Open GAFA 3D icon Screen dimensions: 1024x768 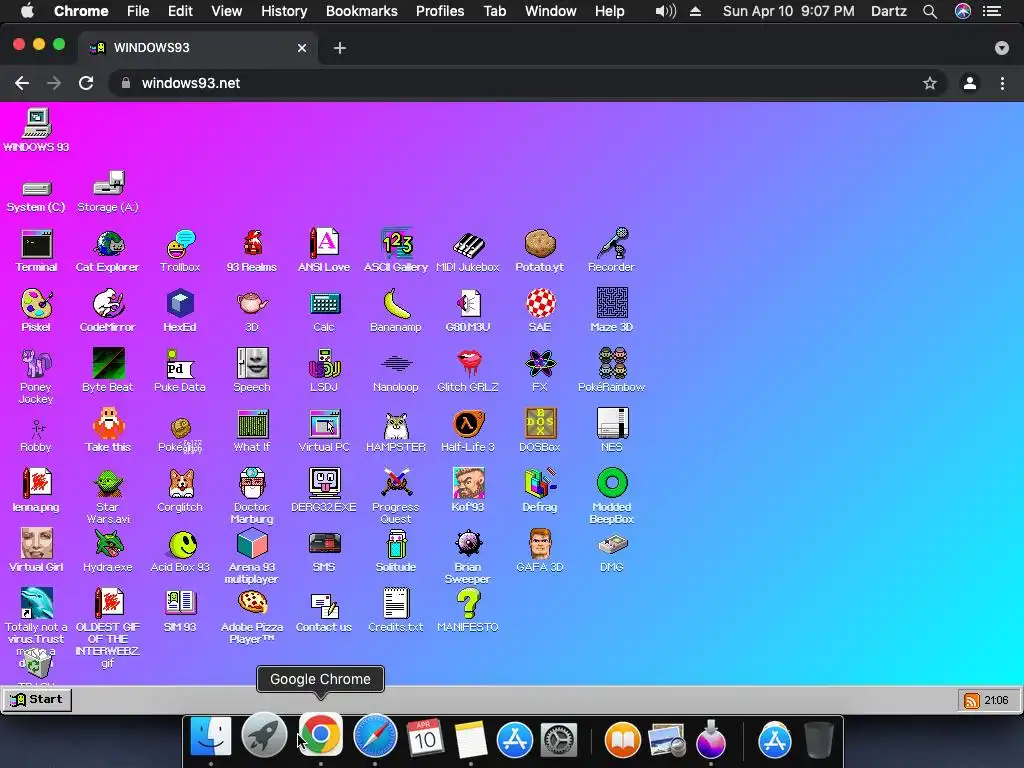pyautogui.click(x=539, y=545)
